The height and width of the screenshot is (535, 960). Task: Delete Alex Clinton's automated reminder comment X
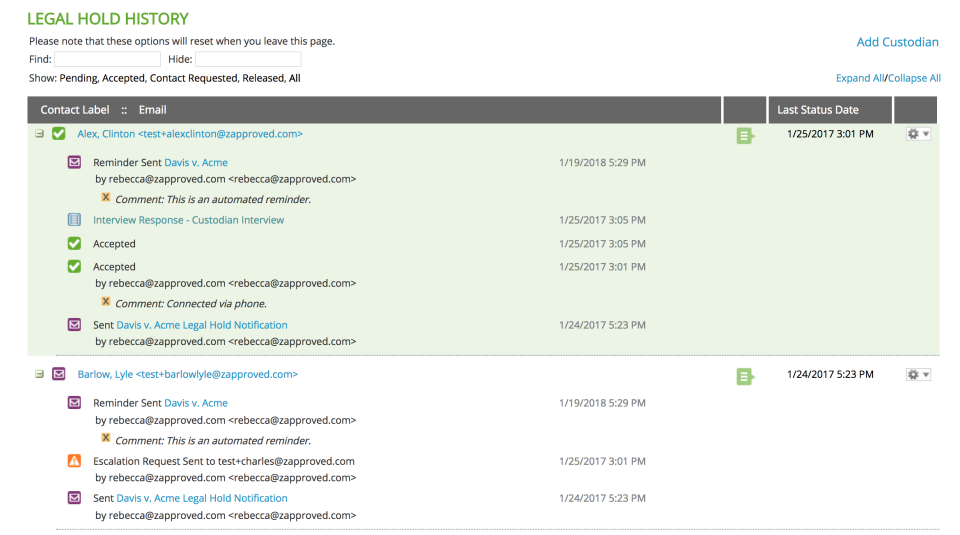(106, 198)
